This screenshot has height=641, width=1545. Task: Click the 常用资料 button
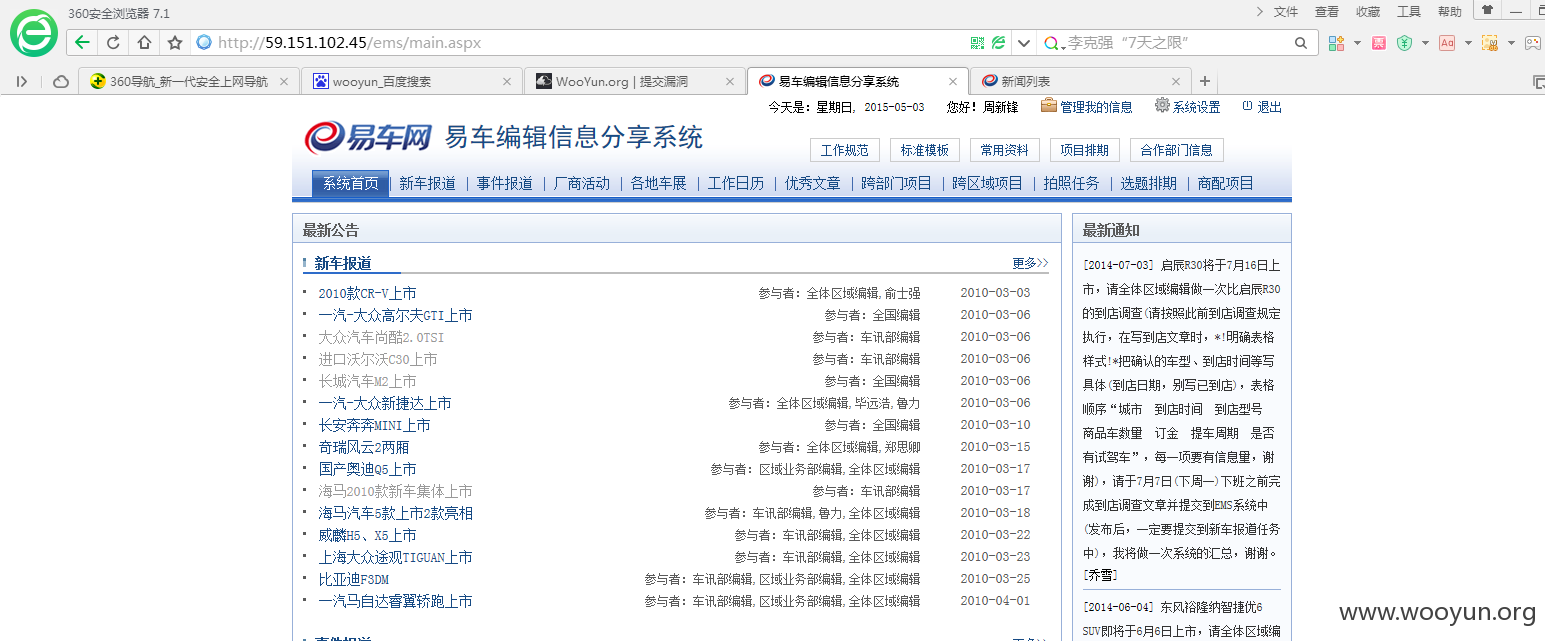[x=1005, y=150]
